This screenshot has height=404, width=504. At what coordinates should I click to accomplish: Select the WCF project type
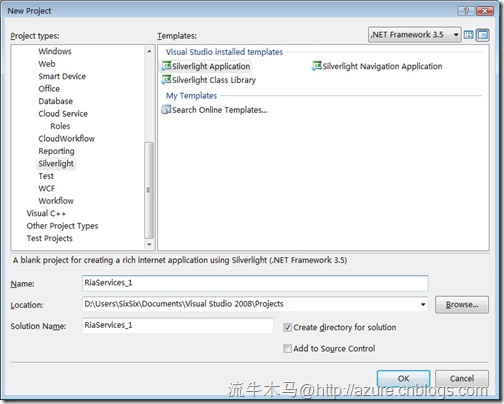47,189
